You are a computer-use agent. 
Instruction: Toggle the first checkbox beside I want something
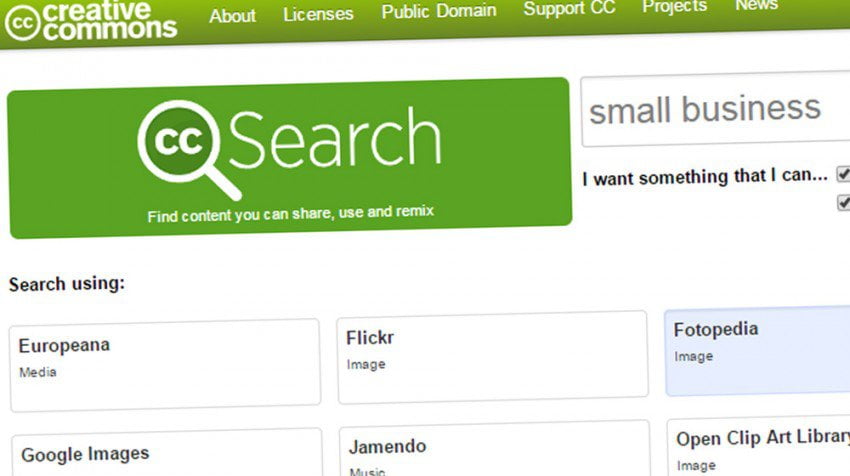click(x=843, y=173)
